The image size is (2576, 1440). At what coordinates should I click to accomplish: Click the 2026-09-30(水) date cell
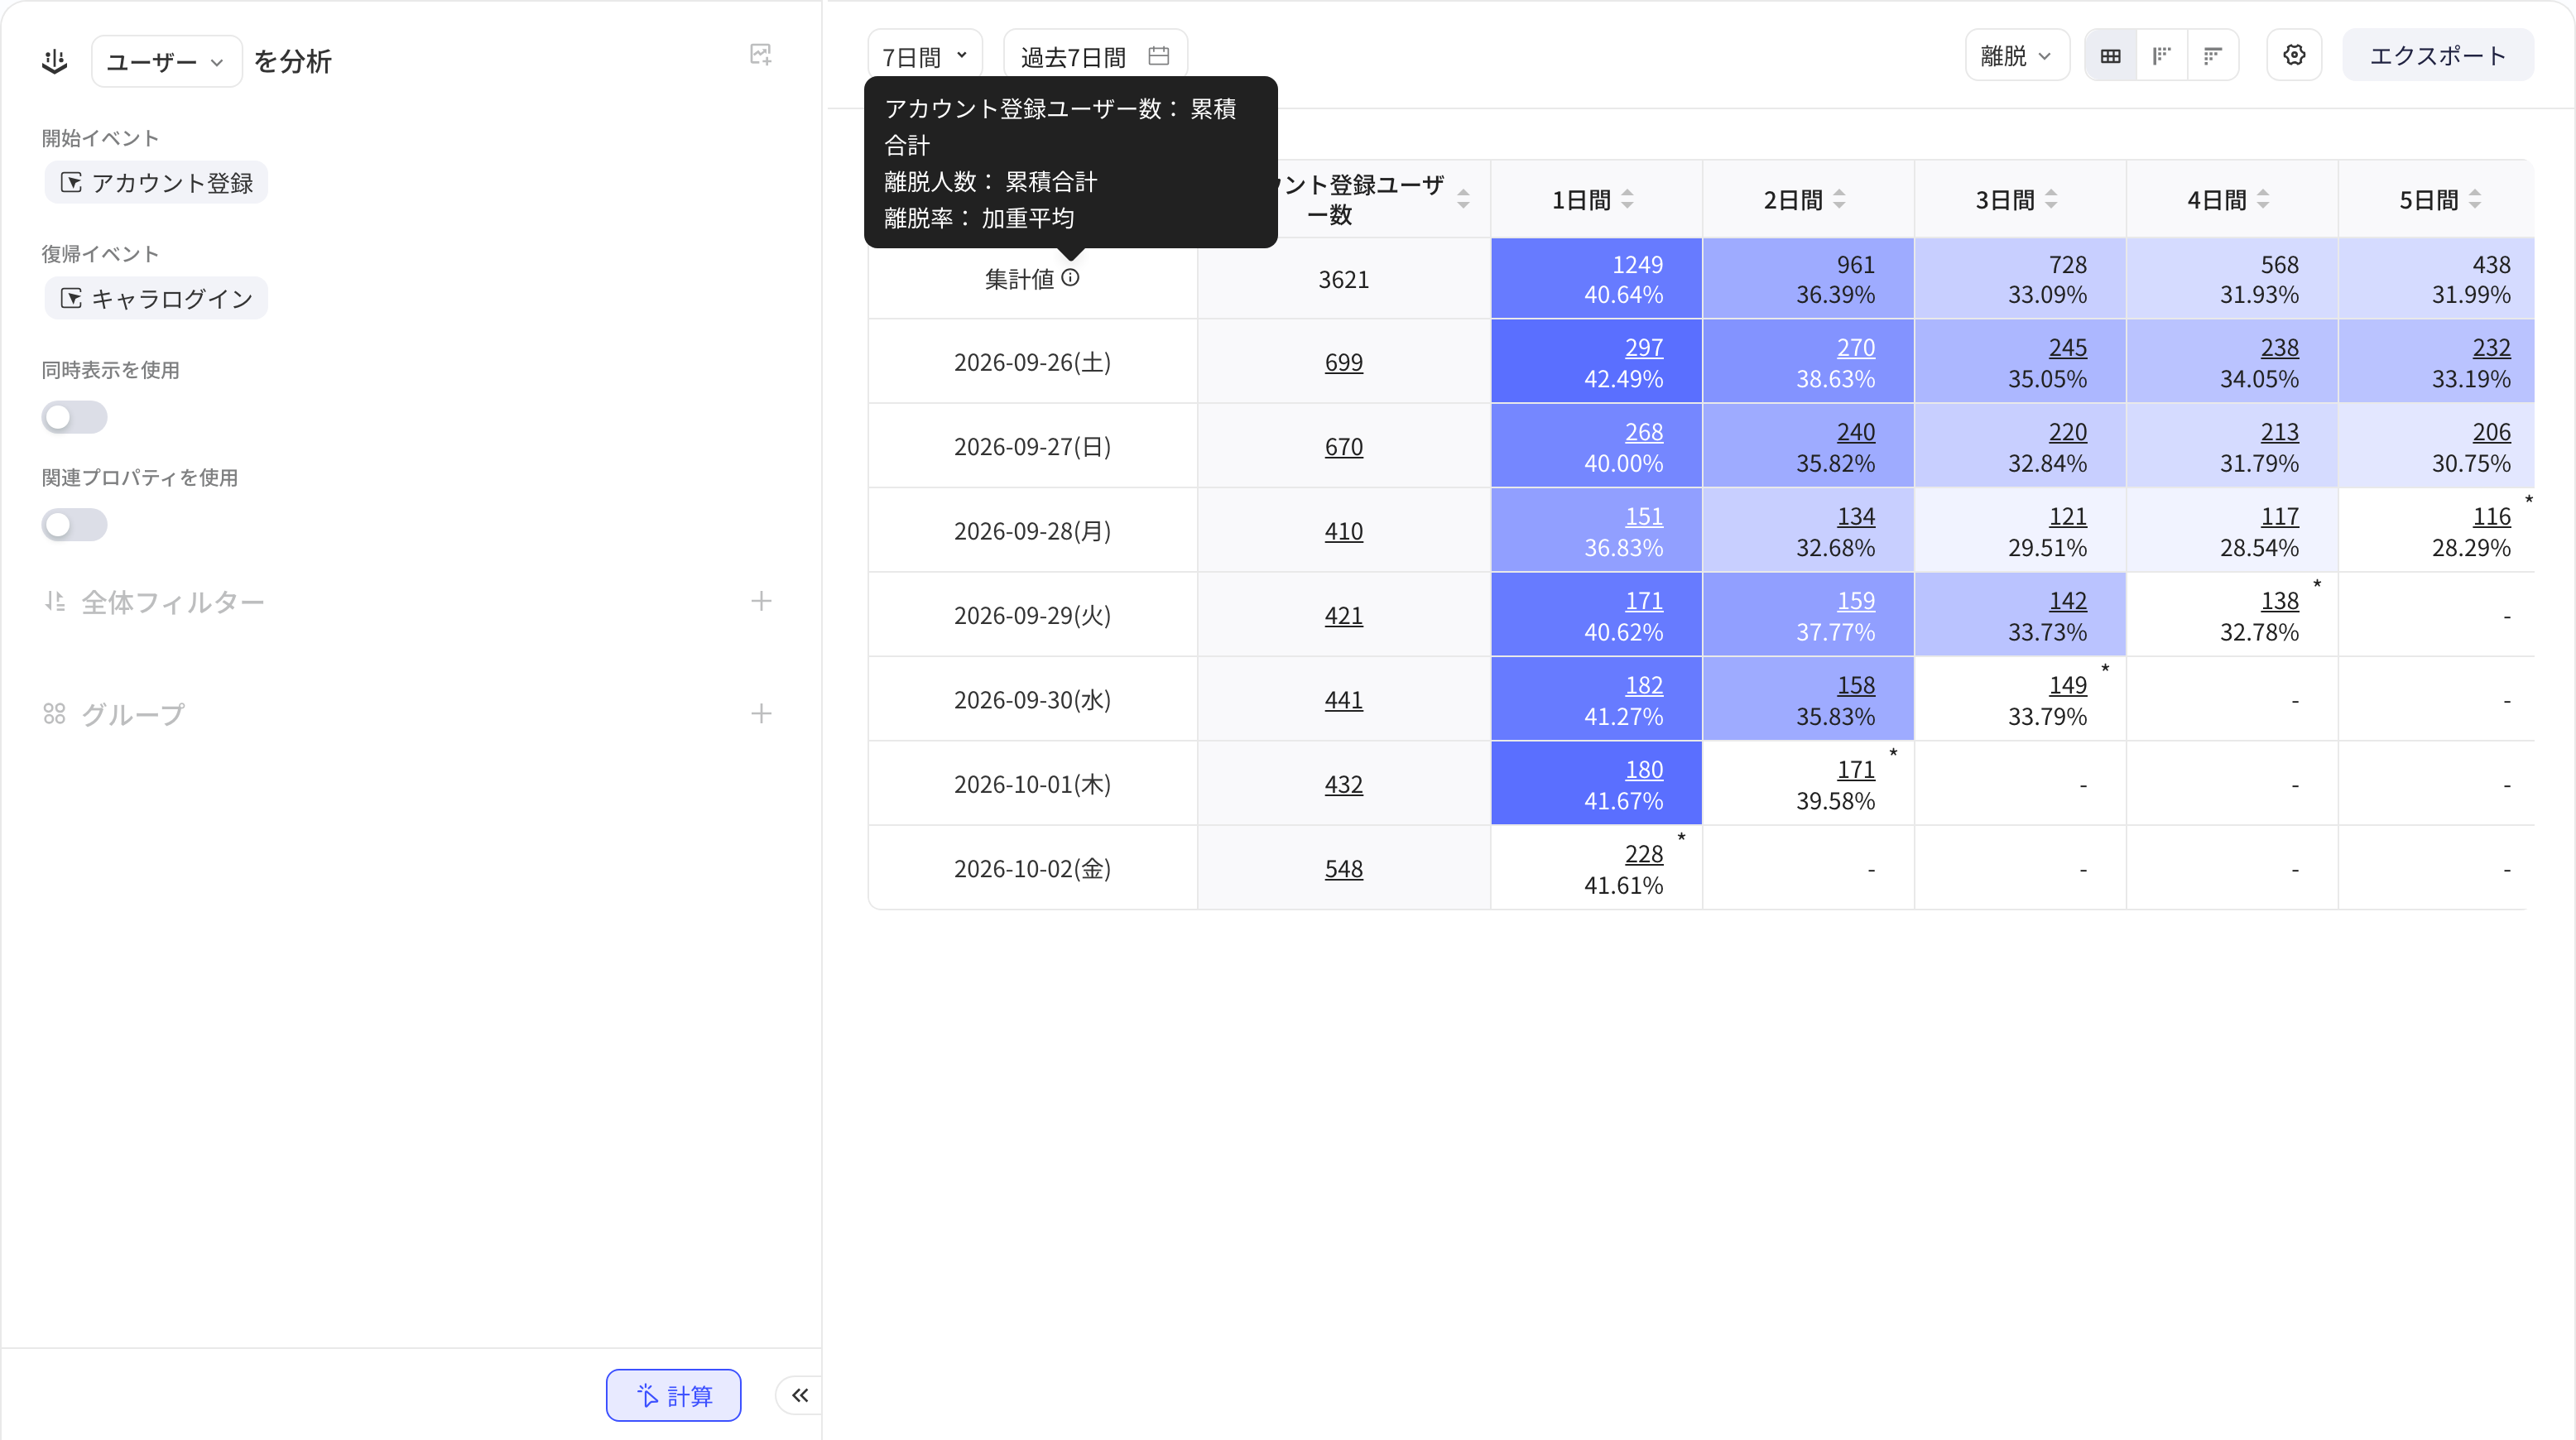[1033, 700]
